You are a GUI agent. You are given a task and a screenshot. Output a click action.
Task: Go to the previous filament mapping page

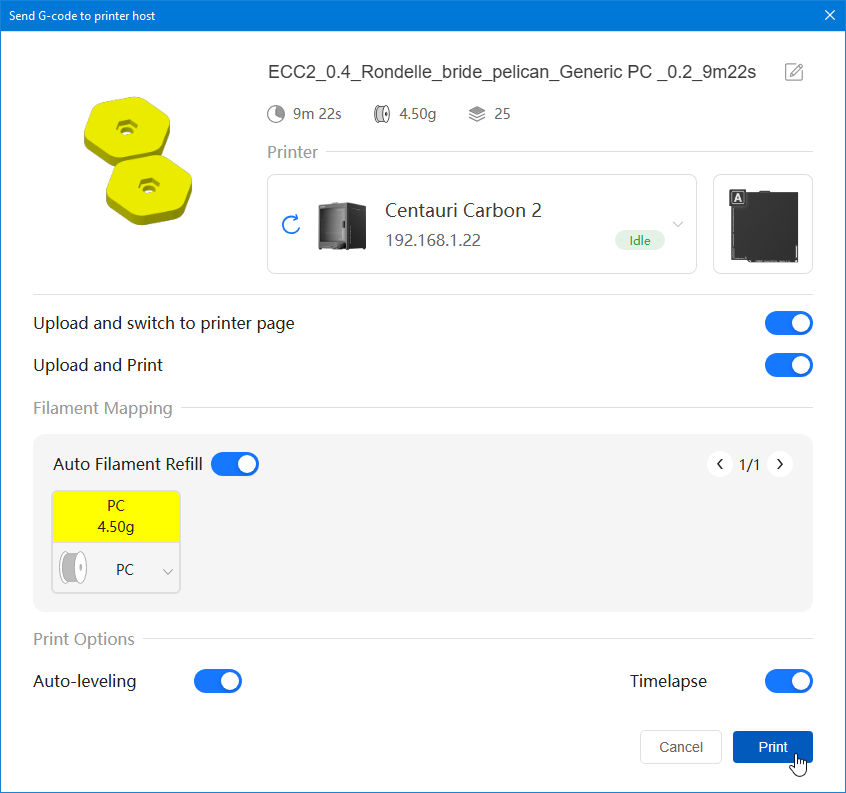(x=719, y=464)
